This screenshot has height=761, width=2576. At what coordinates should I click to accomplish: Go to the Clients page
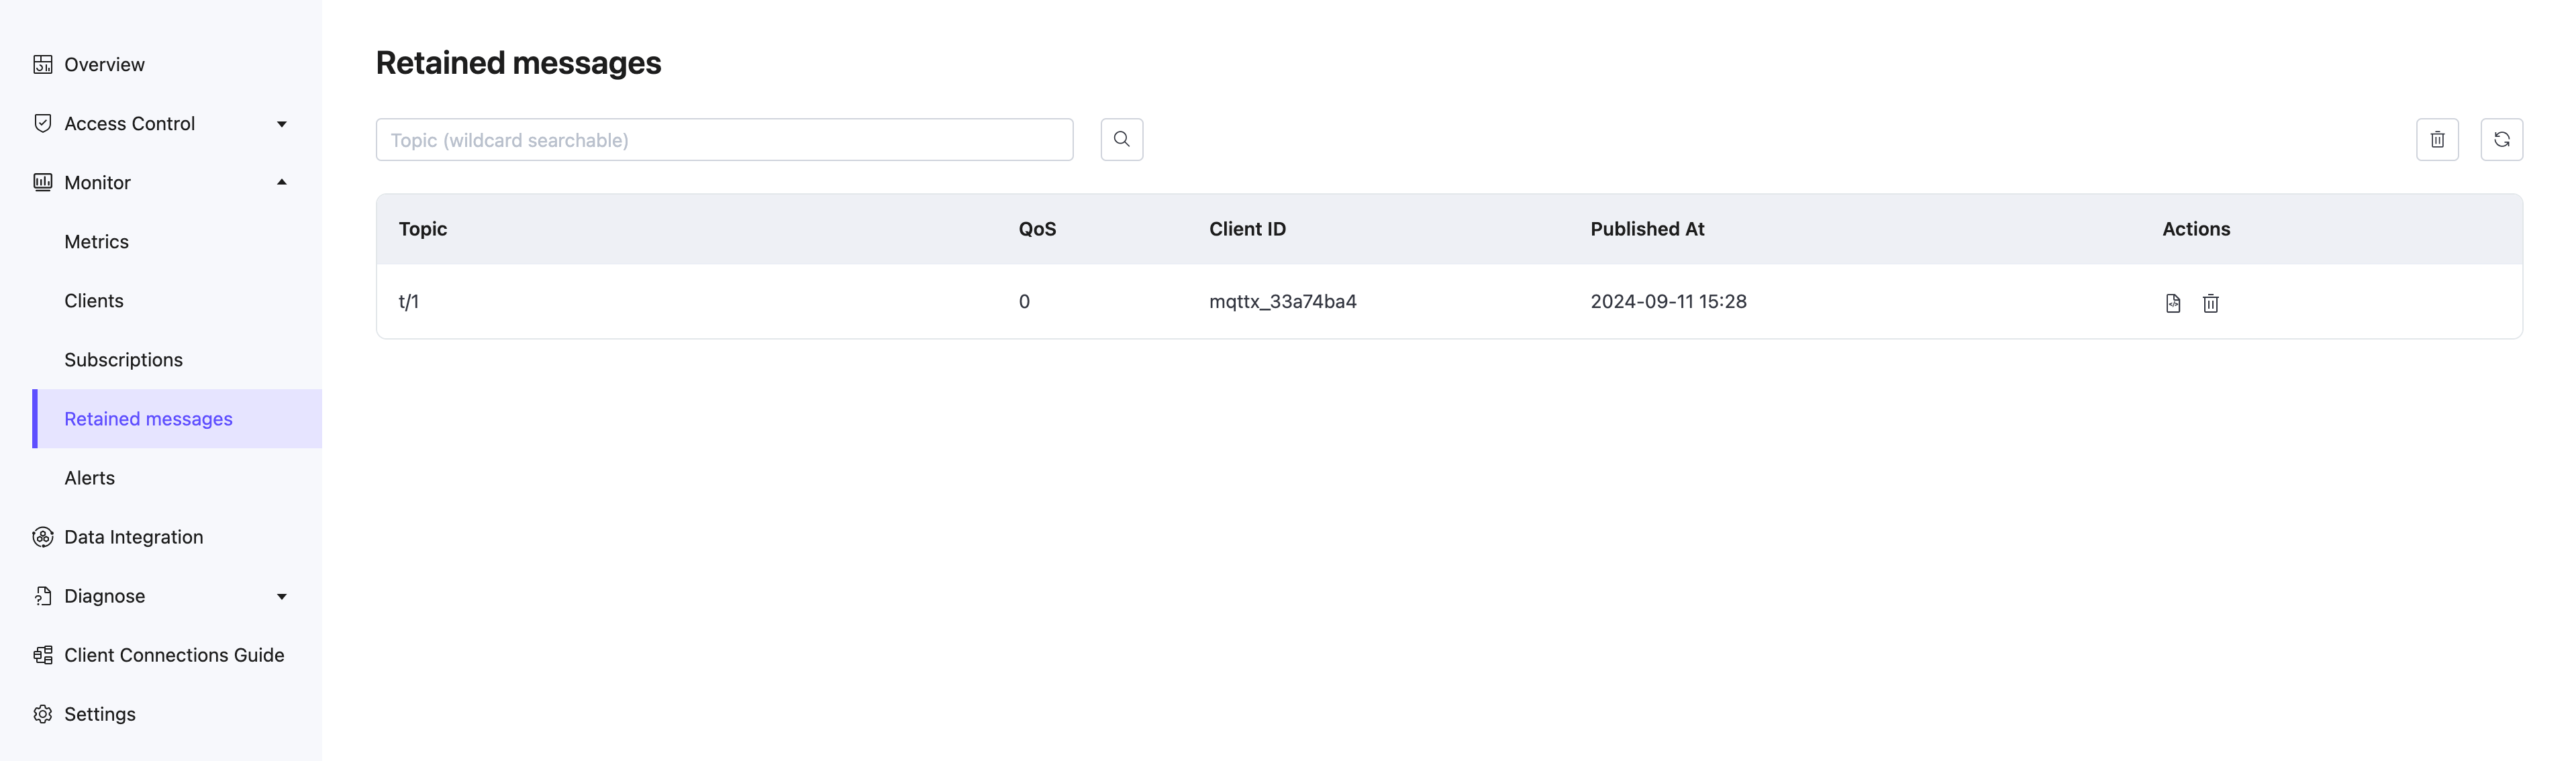[x=94, y=301]
